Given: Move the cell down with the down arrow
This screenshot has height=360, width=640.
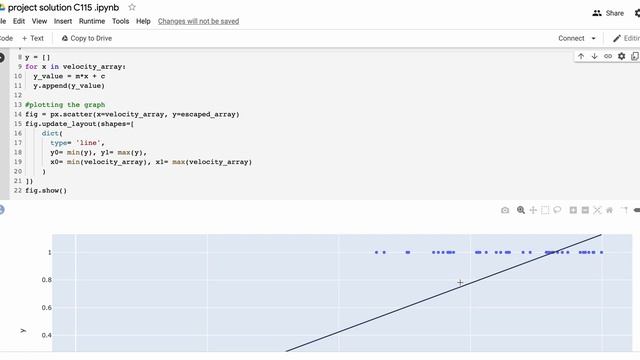Looking at the screenshot, I should [x=594, y=56].
